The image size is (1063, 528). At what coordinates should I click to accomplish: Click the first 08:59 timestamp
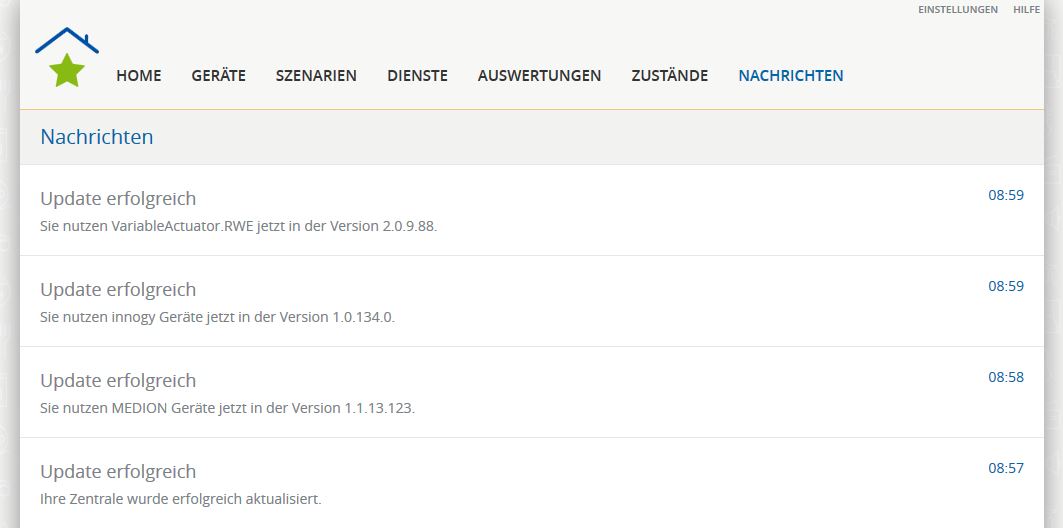(x=1005, y=195)
